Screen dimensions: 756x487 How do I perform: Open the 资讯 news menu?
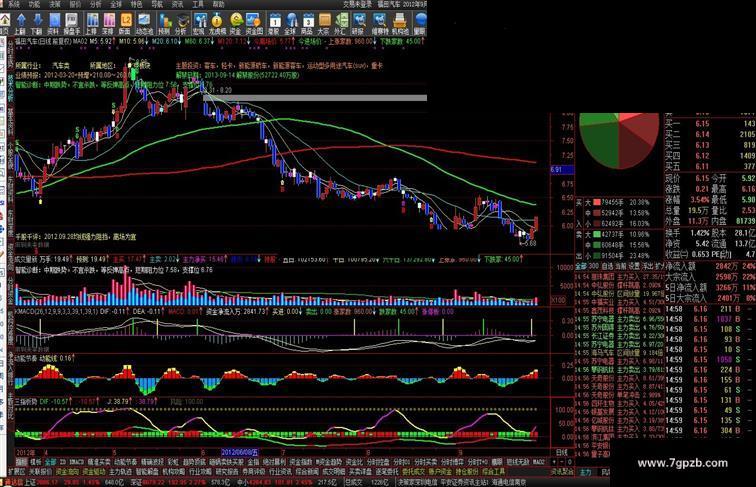tap(177, 4)
